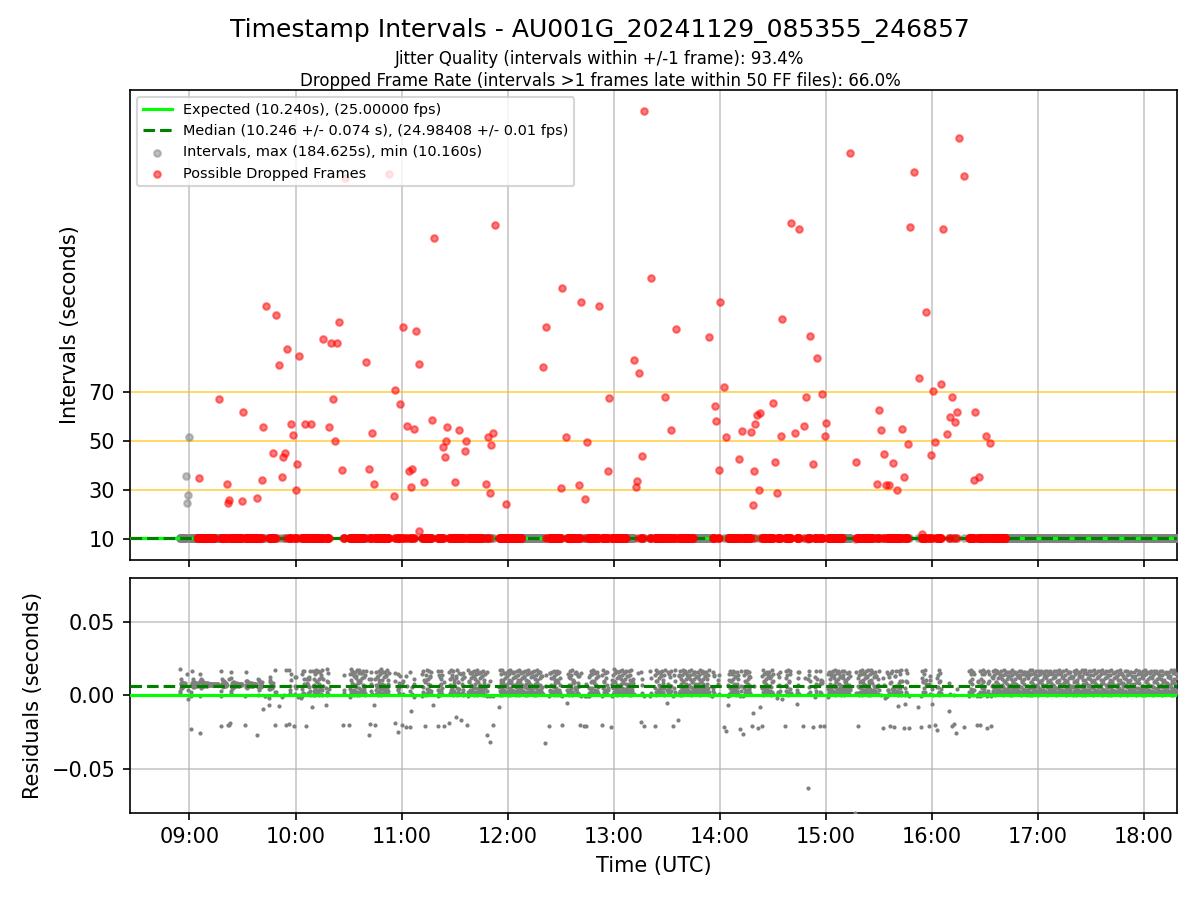Image resolution: width=1200 pixels, height=900 pixels.
Task: Click the 'Intervals (seconds)' y-axis label
Action: [69, 325]
